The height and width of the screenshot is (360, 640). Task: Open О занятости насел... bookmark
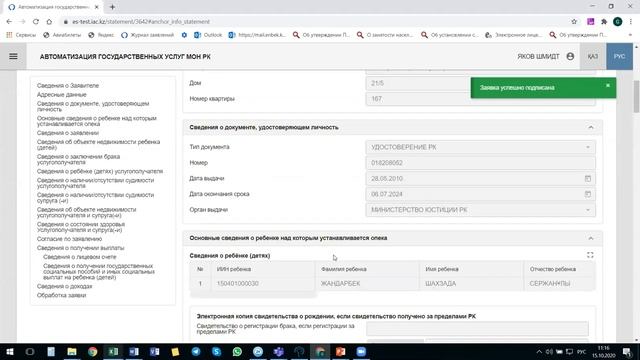pos(386,35)
